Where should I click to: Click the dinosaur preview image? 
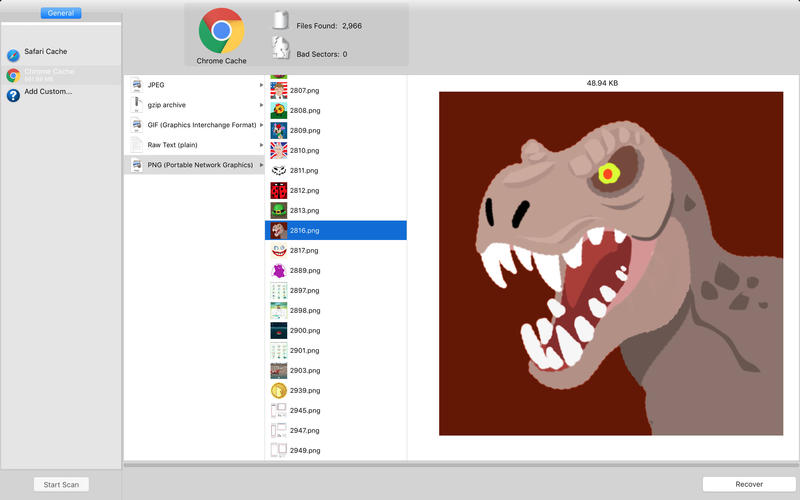click(x=611, y=263)
